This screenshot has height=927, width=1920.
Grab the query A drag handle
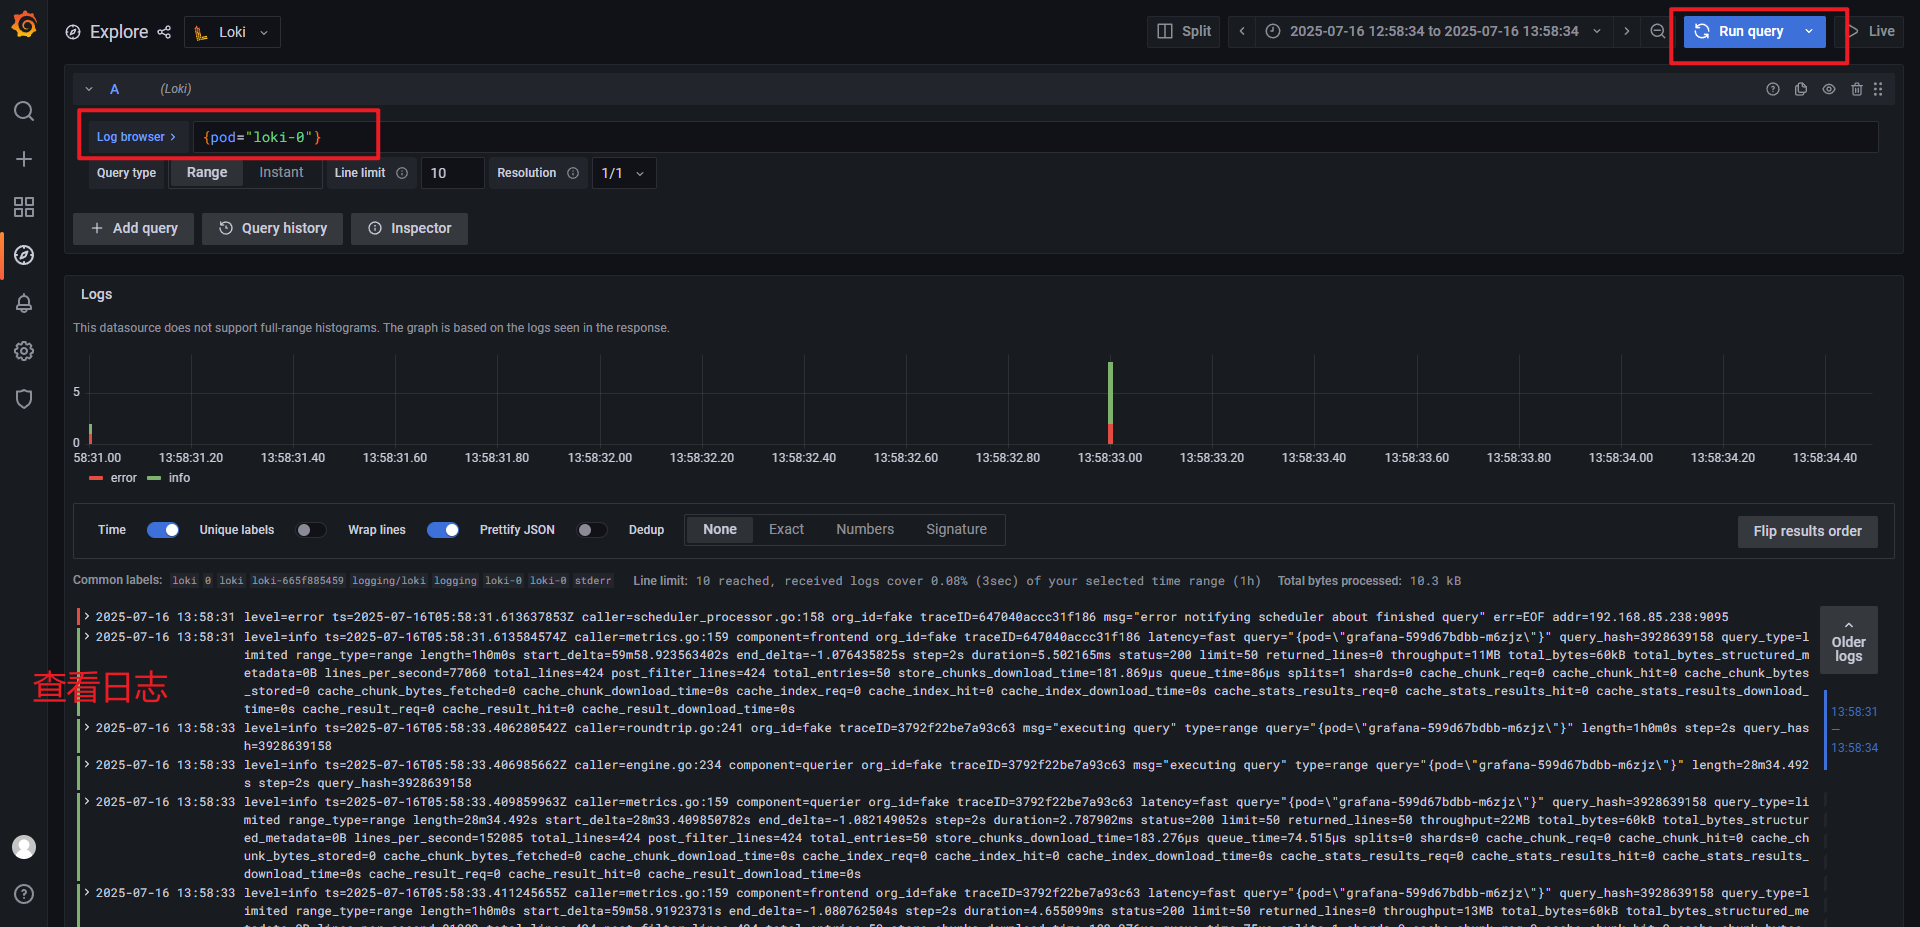(x=1878, y=89)
